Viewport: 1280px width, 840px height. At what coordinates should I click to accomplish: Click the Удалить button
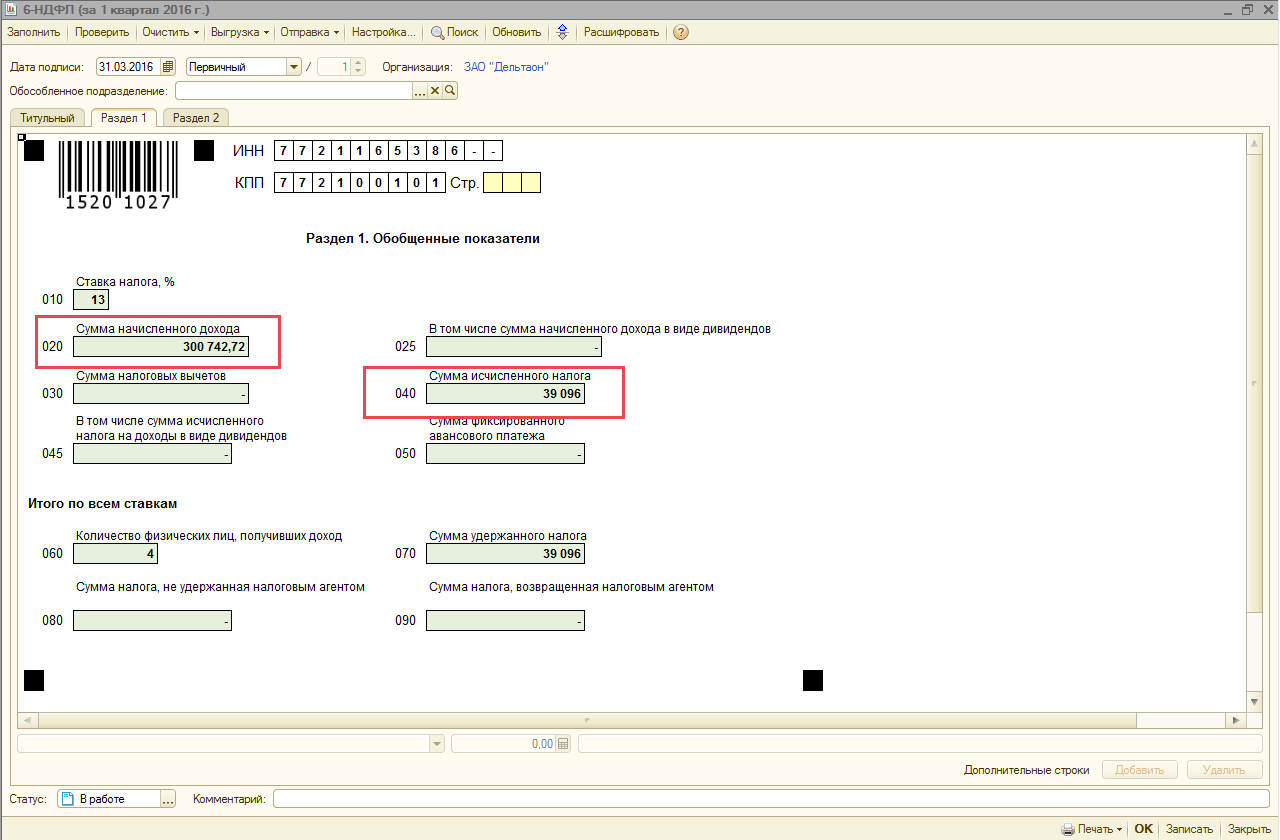tap(1225, 770)
